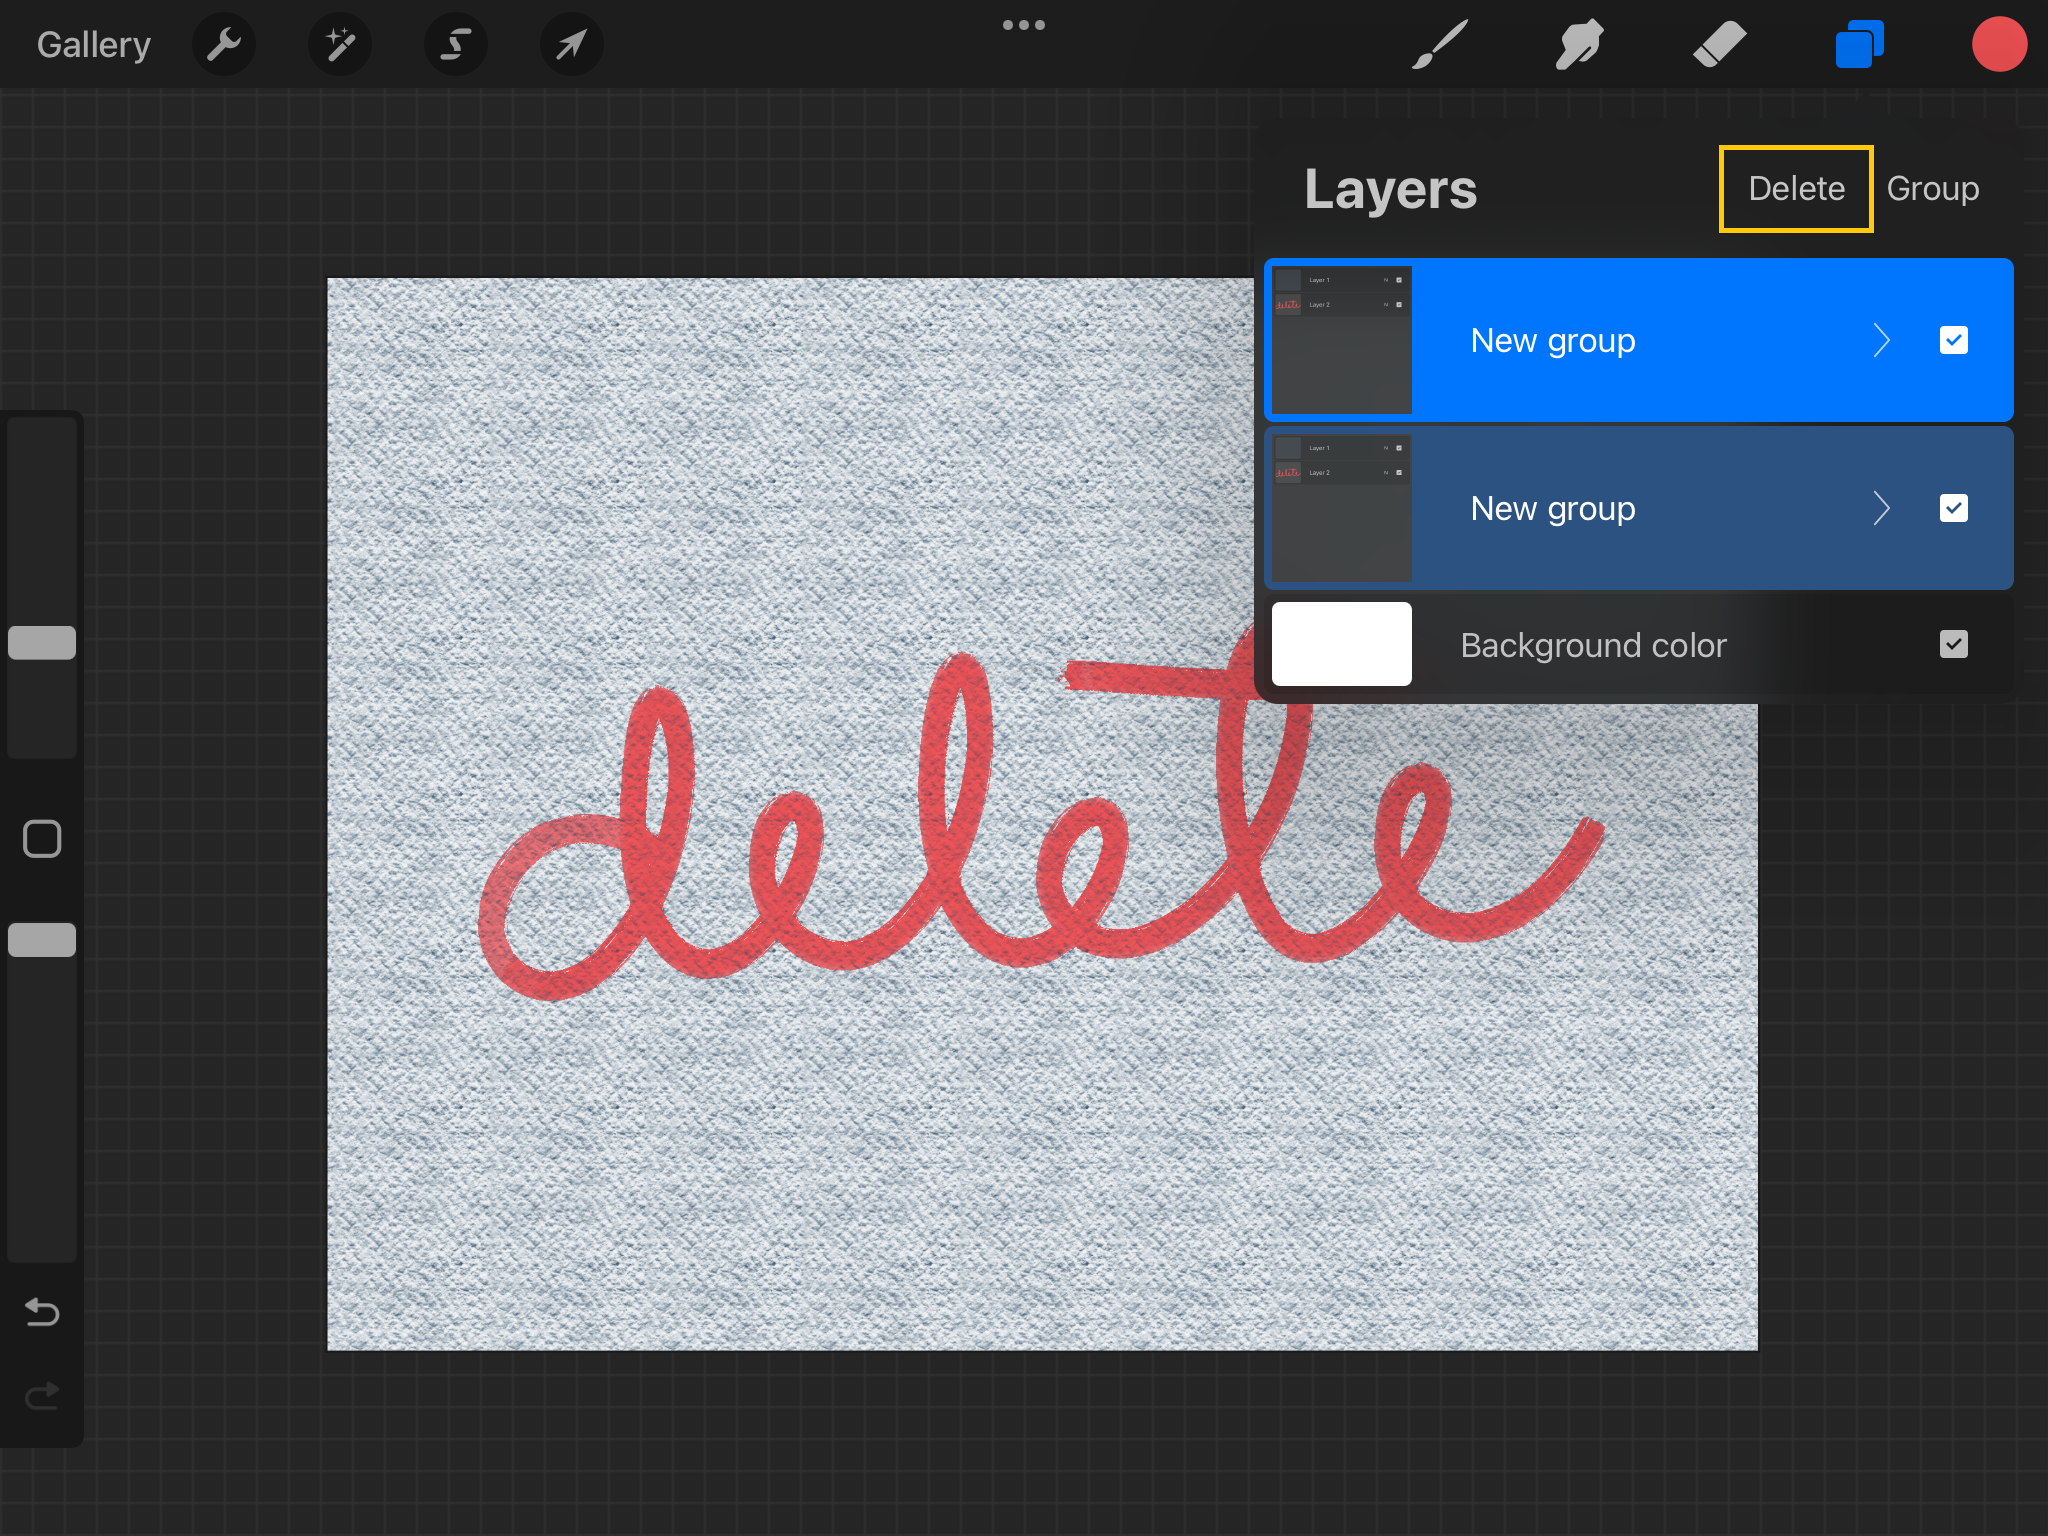Expand the top New group chevron

coord(1881,340)
